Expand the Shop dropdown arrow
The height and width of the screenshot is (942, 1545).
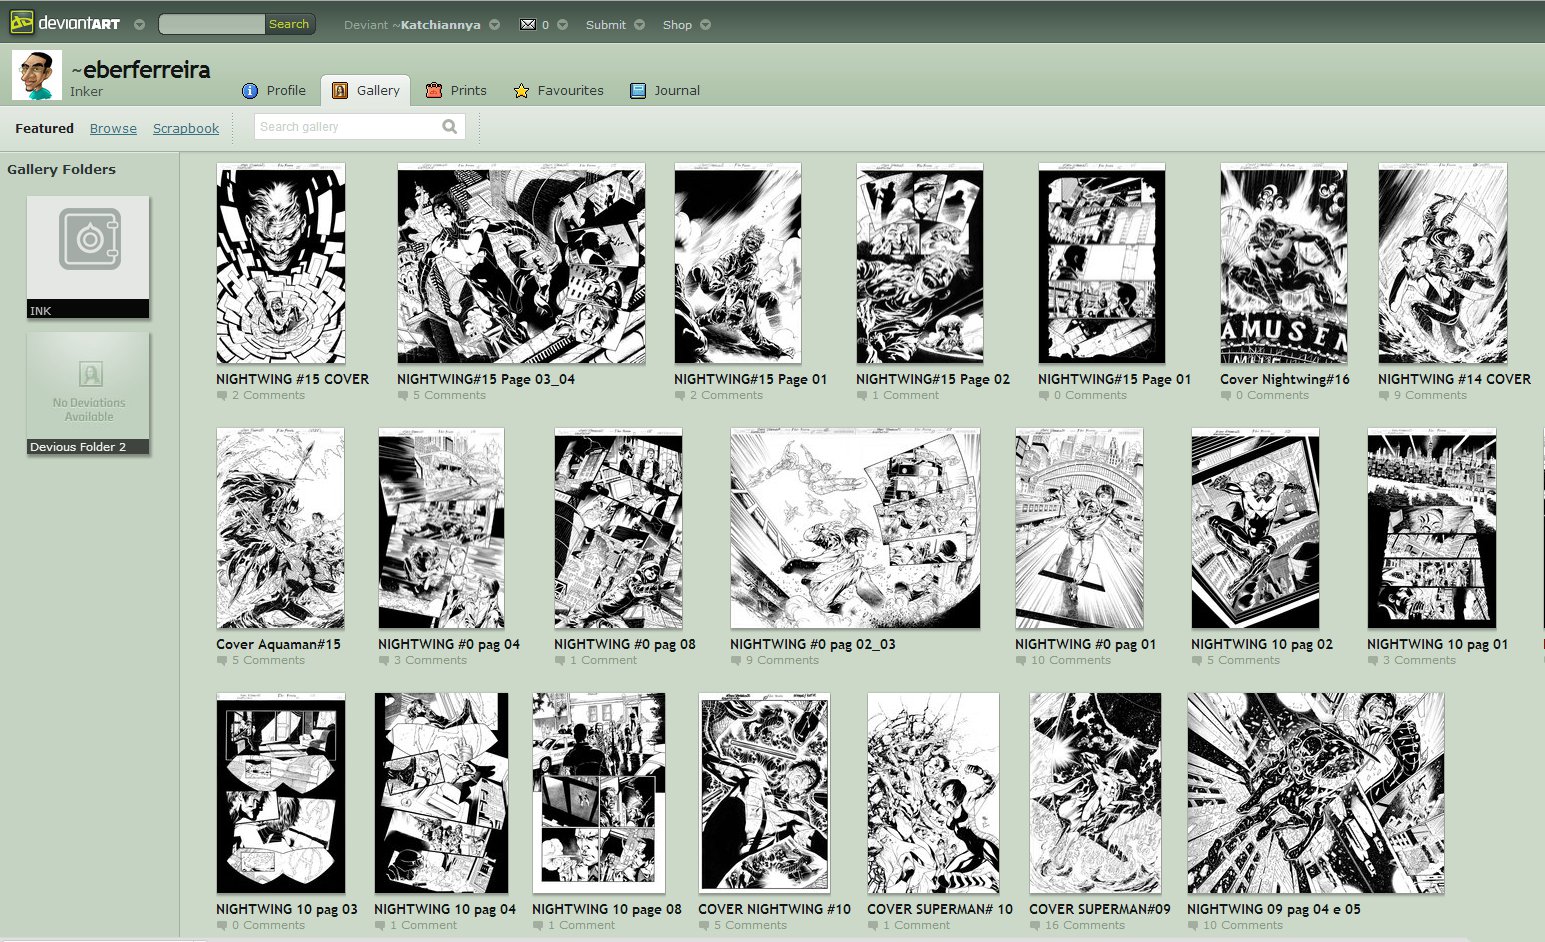[705, 25]
